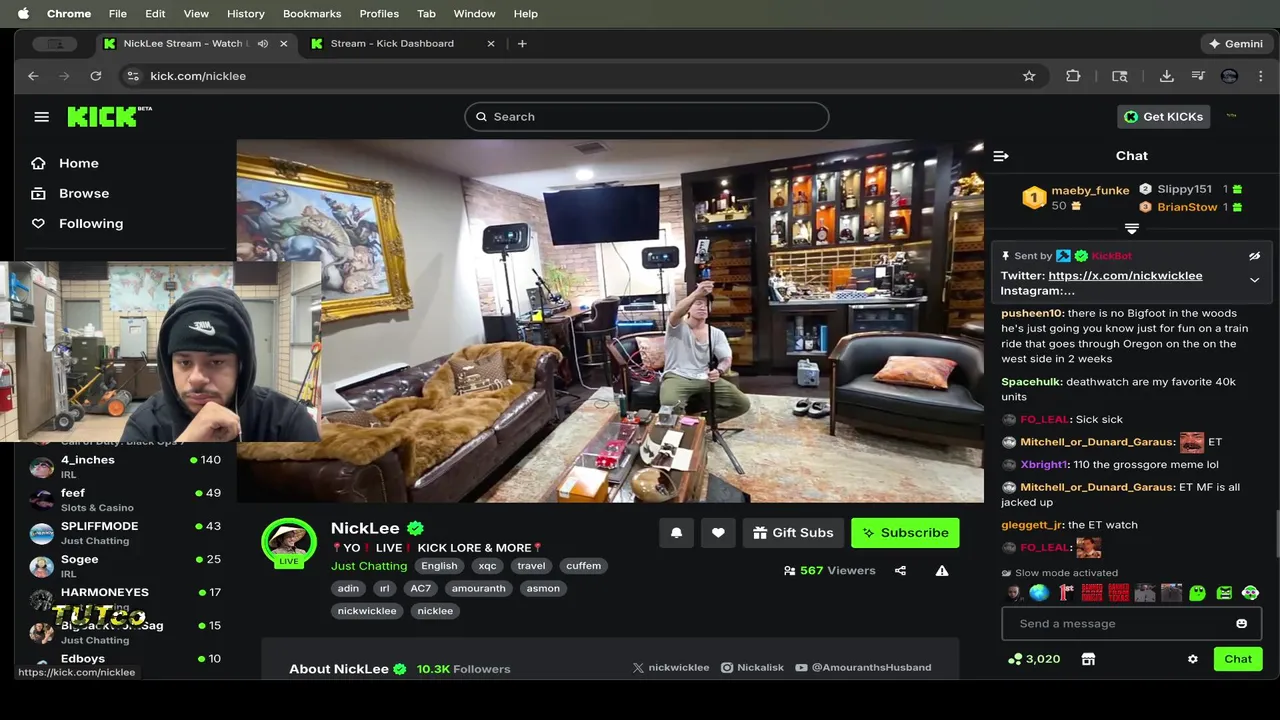Open the Nickalisk Instagram link

(x=753, y=668)
